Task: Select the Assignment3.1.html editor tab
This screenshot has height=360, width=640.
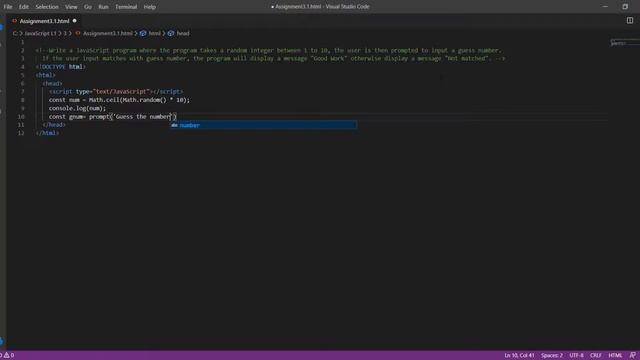Action: (44, 21)
